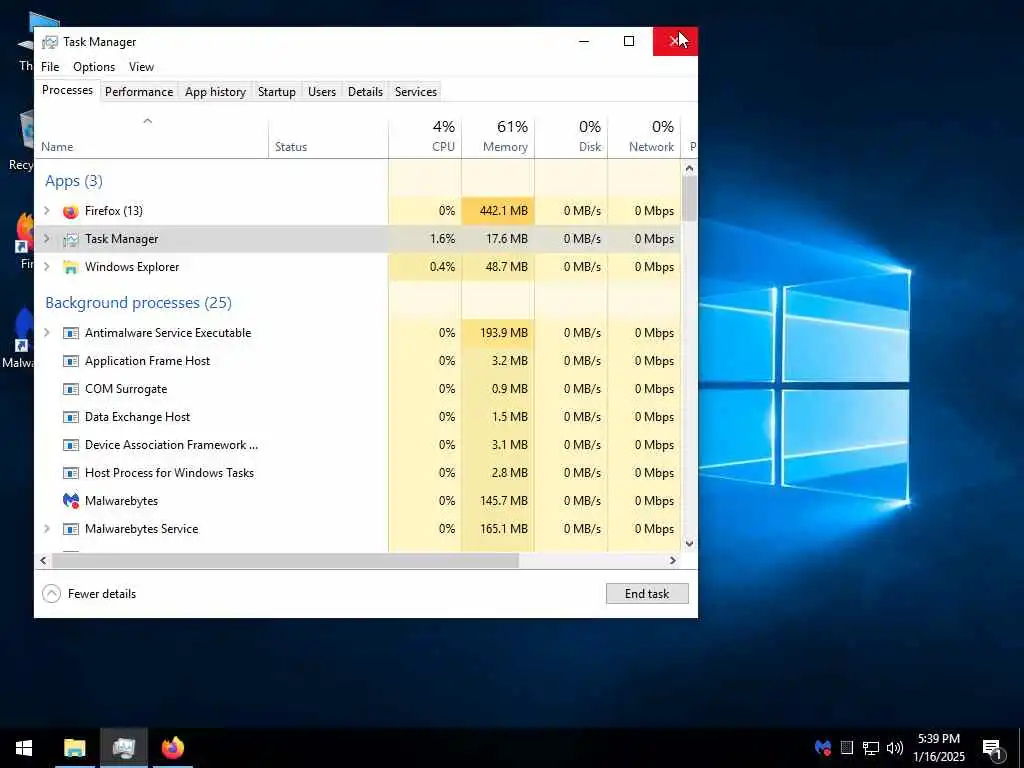Image resolution: width=1024 pixels, height=768 pixels.
Task: Open the View menu
Action: [x=141, y=67]
